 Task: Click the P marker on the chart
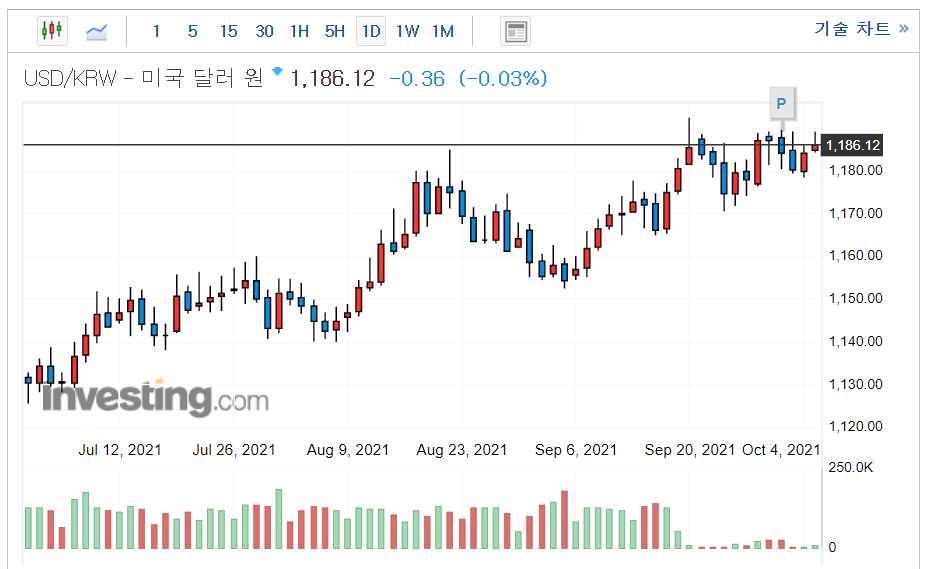[x=781, y=104]
